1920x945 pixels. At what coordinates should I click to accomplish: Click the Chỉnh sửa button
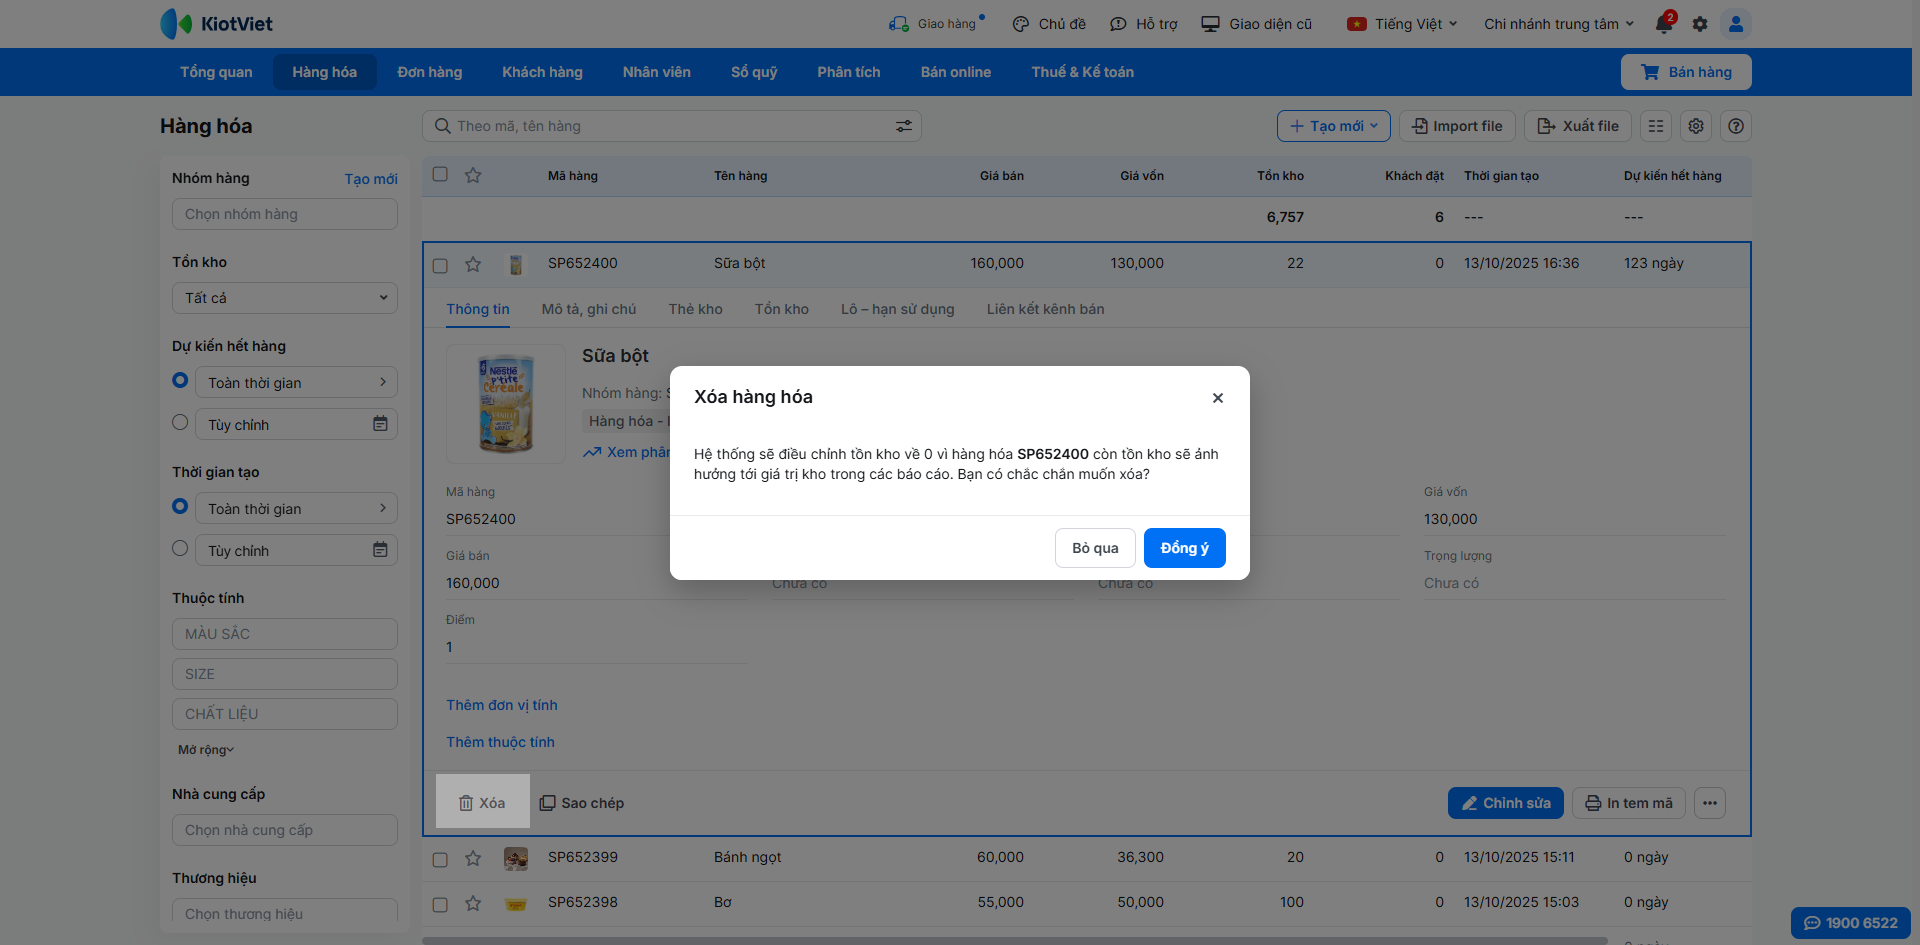pos(1506,803)
